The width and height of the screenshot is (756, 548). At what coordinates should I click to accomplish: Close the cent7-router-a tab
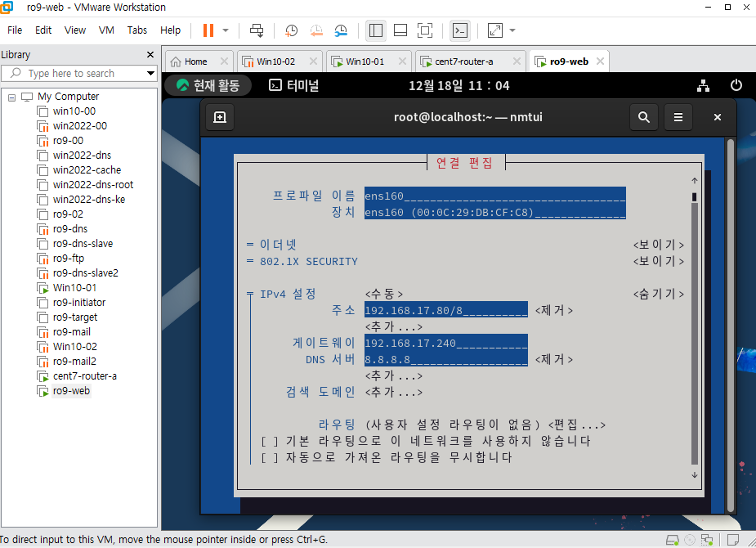click(517, 61)
